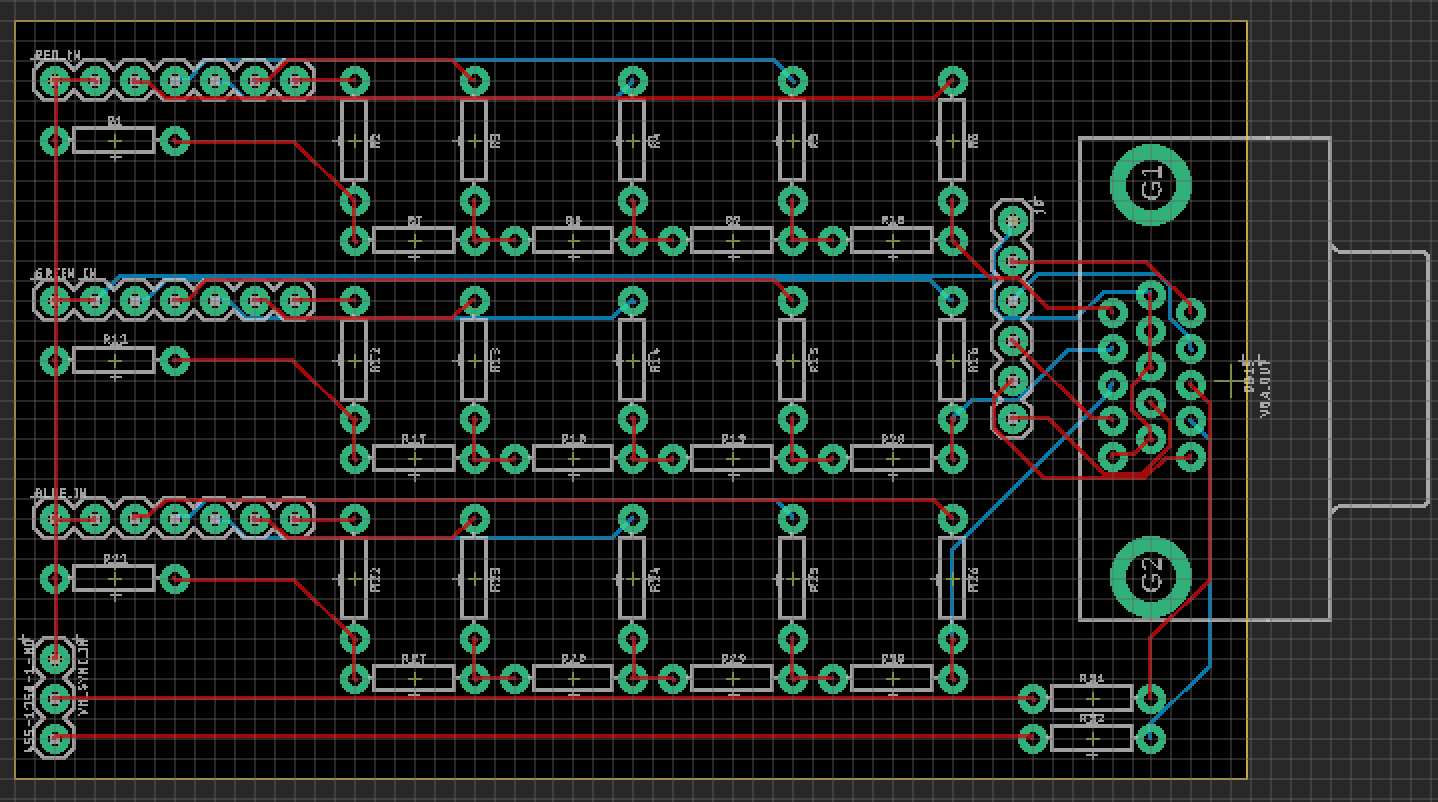1438x802 pixels.
Task: Select resistor R19's body
Action: pos(732,458)
